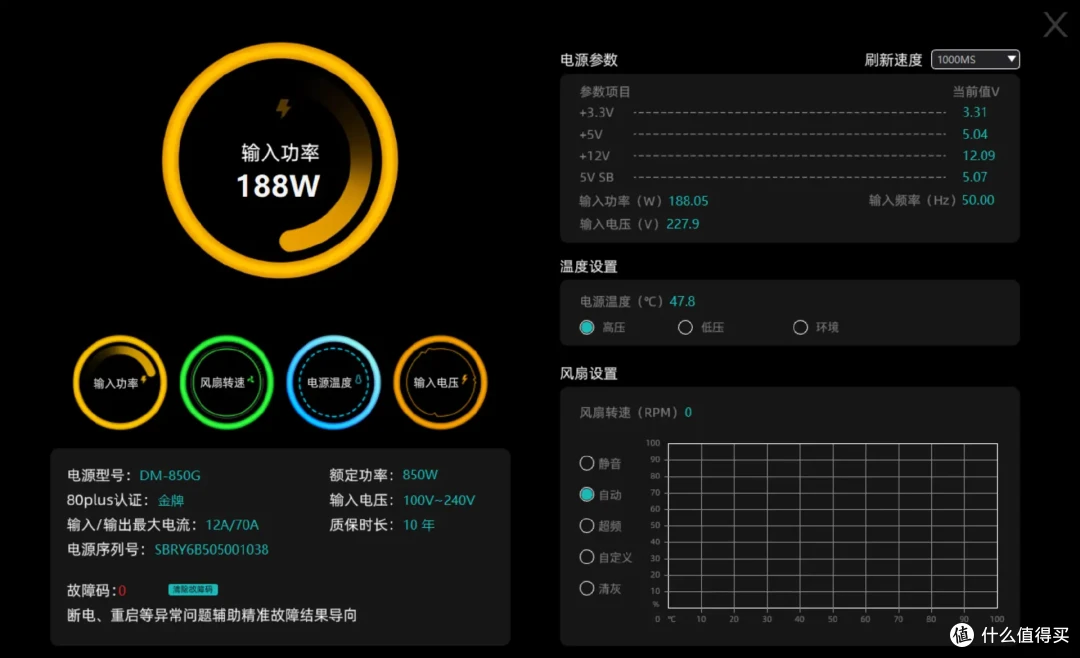Click the 输入功率 circular gauge icon
This screenshot has width=1080, height=658.
(x=120, y=382)
